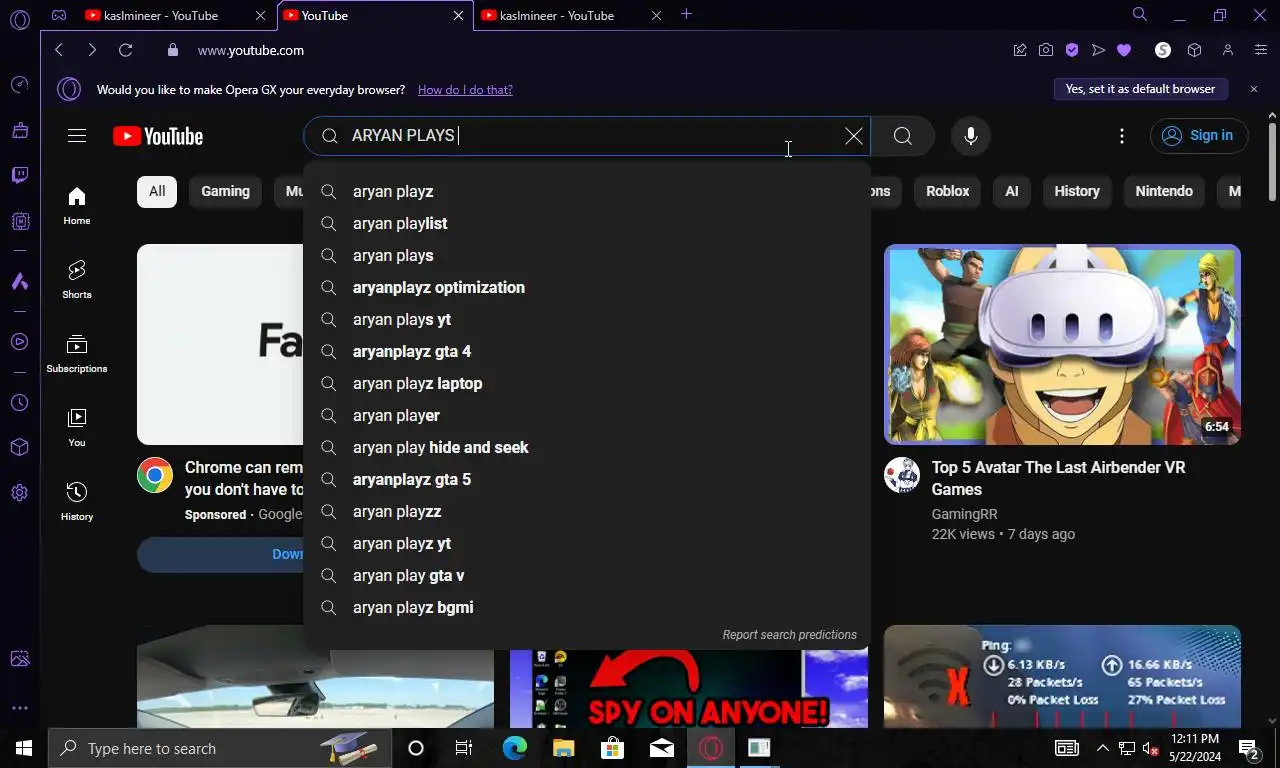Select the Gaming filter chip
Screen dimensions: 1280x768
[x=225, y=191]
